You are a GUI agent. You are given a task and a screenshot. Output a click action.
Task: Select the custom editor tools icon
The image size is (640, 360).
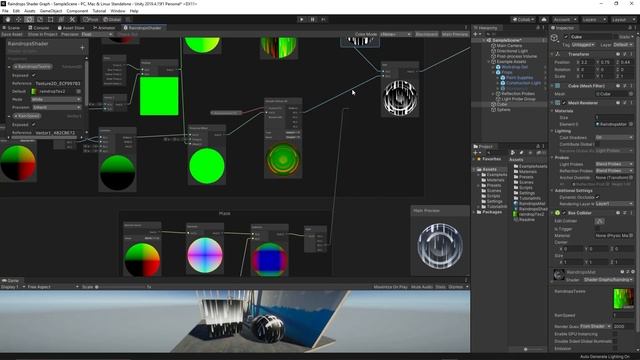[72, 19]
